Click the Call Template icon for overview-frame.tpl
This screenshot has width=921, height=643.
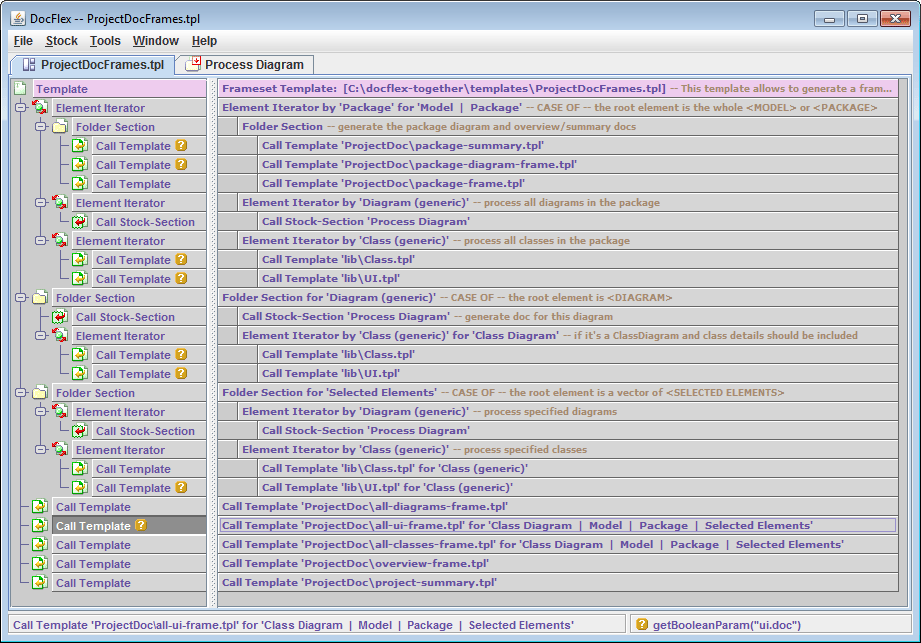pyautogui.click(x=40, y=564)
